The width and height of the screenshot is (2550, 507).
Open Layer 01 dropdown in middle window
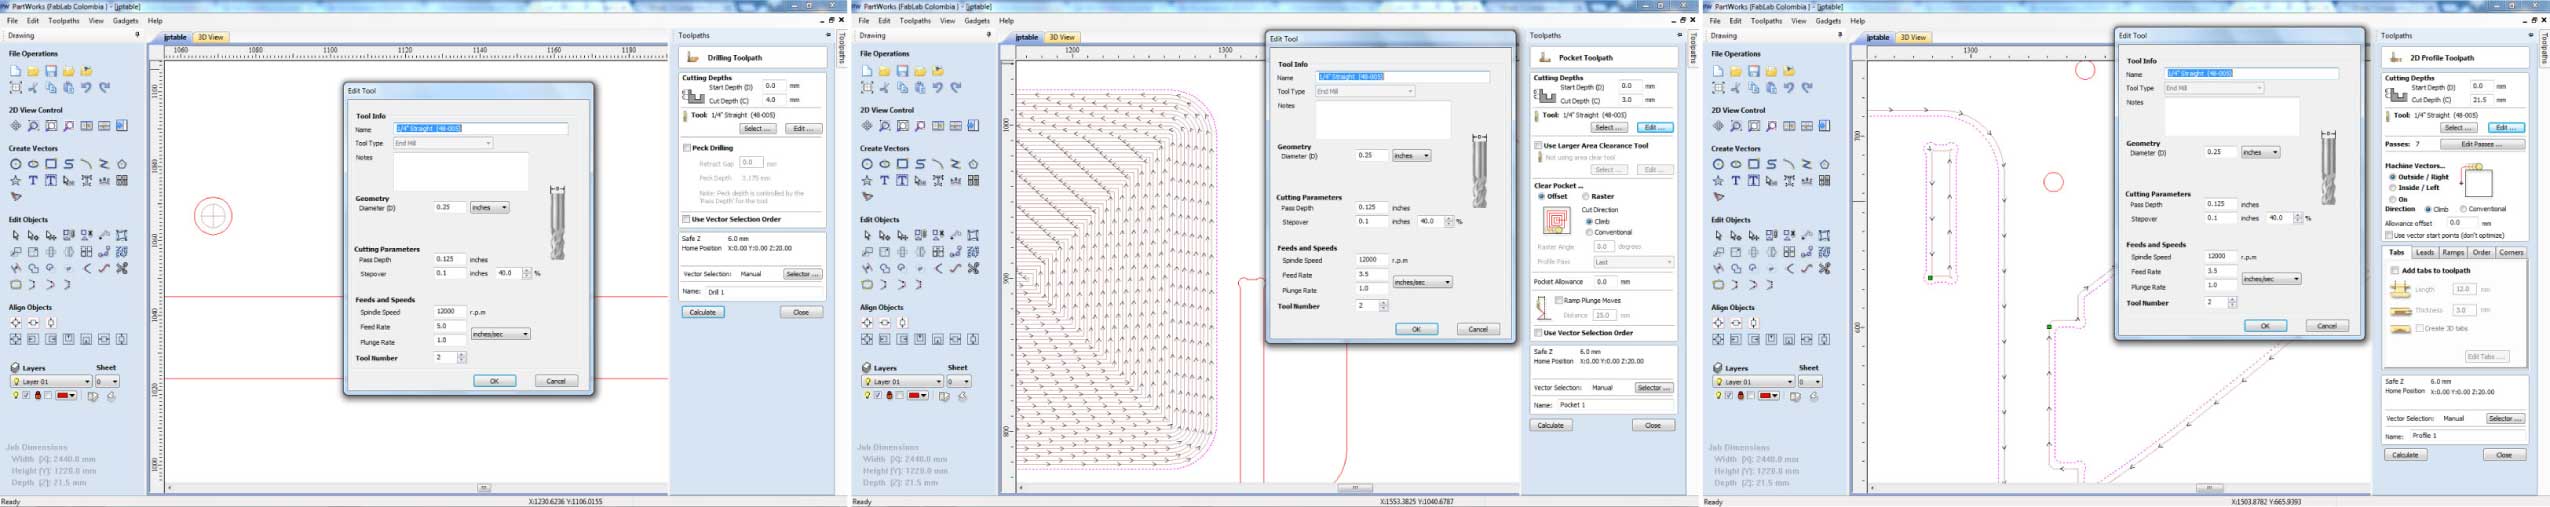point(903,382)
